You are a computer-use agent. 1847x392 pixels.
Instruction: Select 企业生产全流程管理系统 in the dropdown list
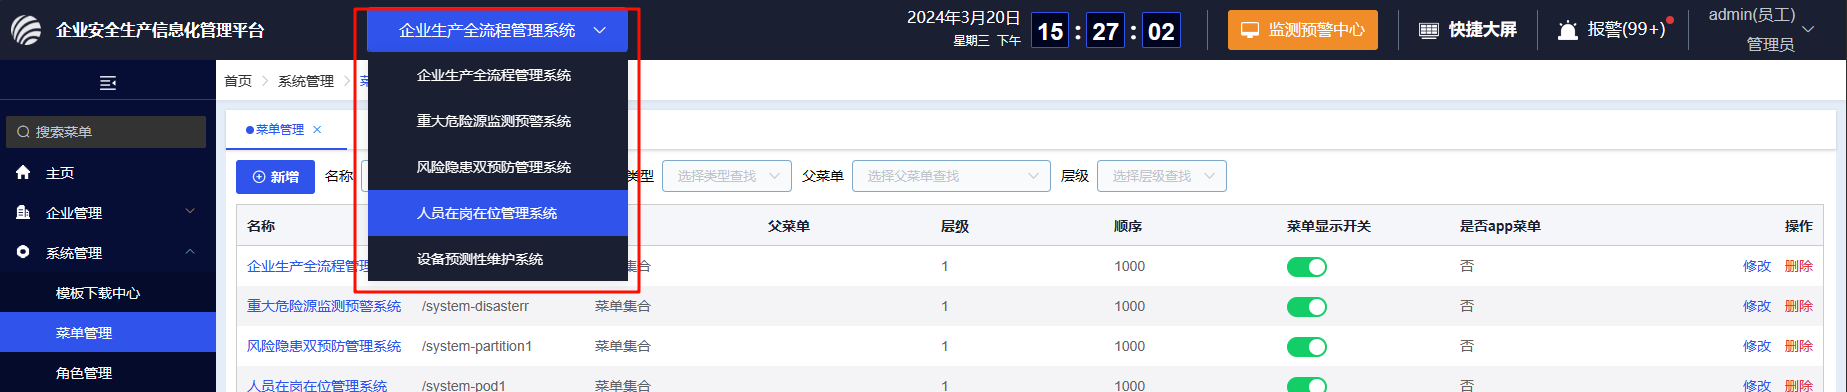click(x=497, y=75)
